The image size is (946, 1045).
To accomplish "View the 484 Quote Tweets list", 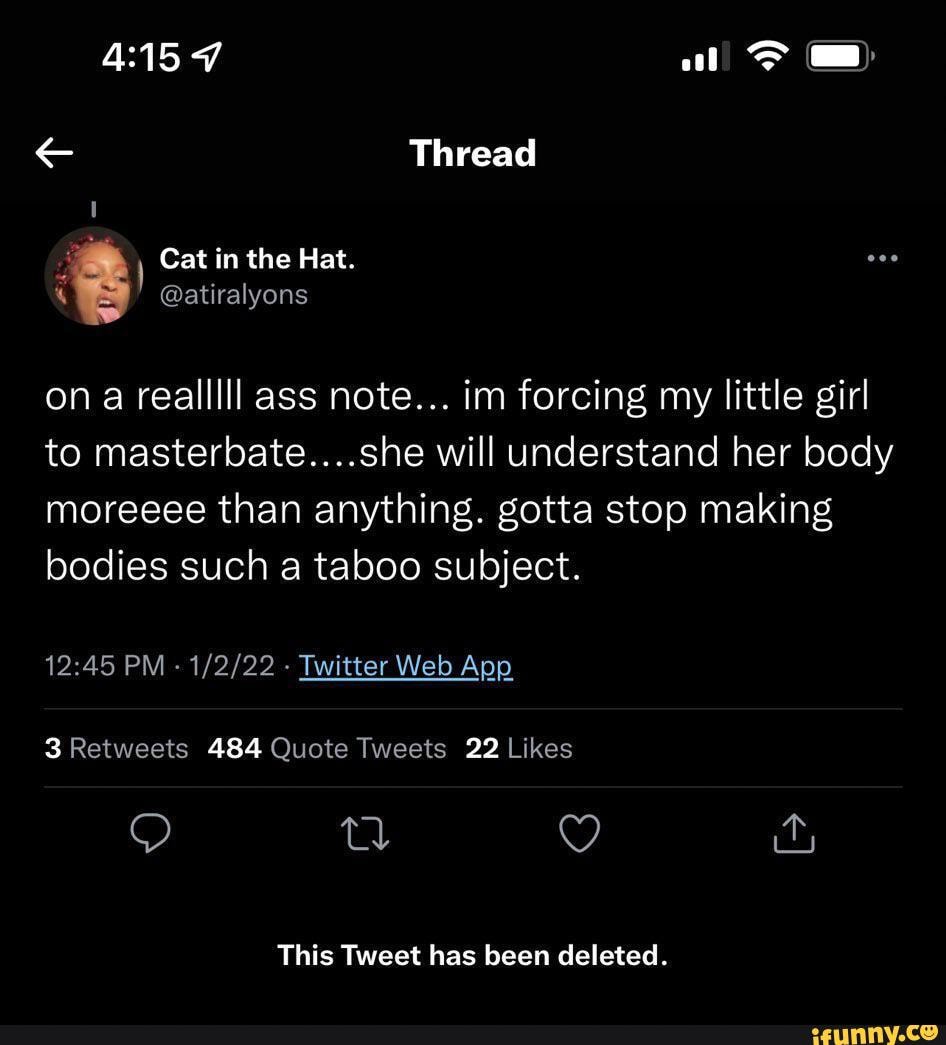I will [x=327, y=748].
